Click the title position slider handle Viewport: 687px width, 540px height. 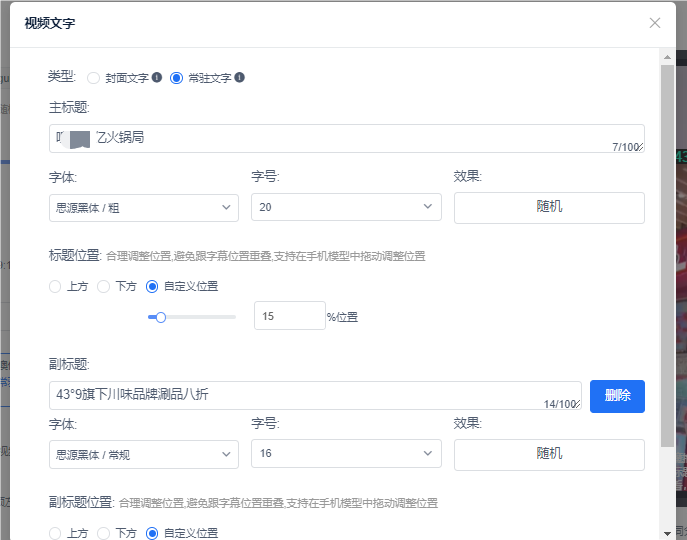[160, 317]
